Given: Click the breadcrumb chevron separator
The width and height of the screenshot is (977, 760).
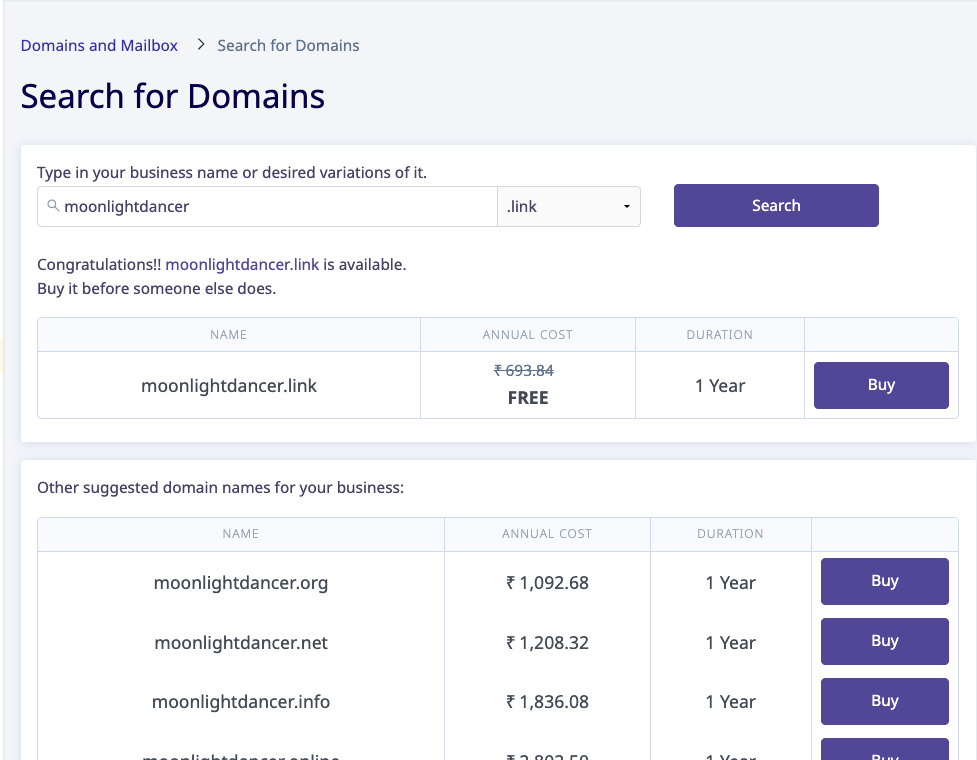Looking at the screenshot, I should click(200, 45).
